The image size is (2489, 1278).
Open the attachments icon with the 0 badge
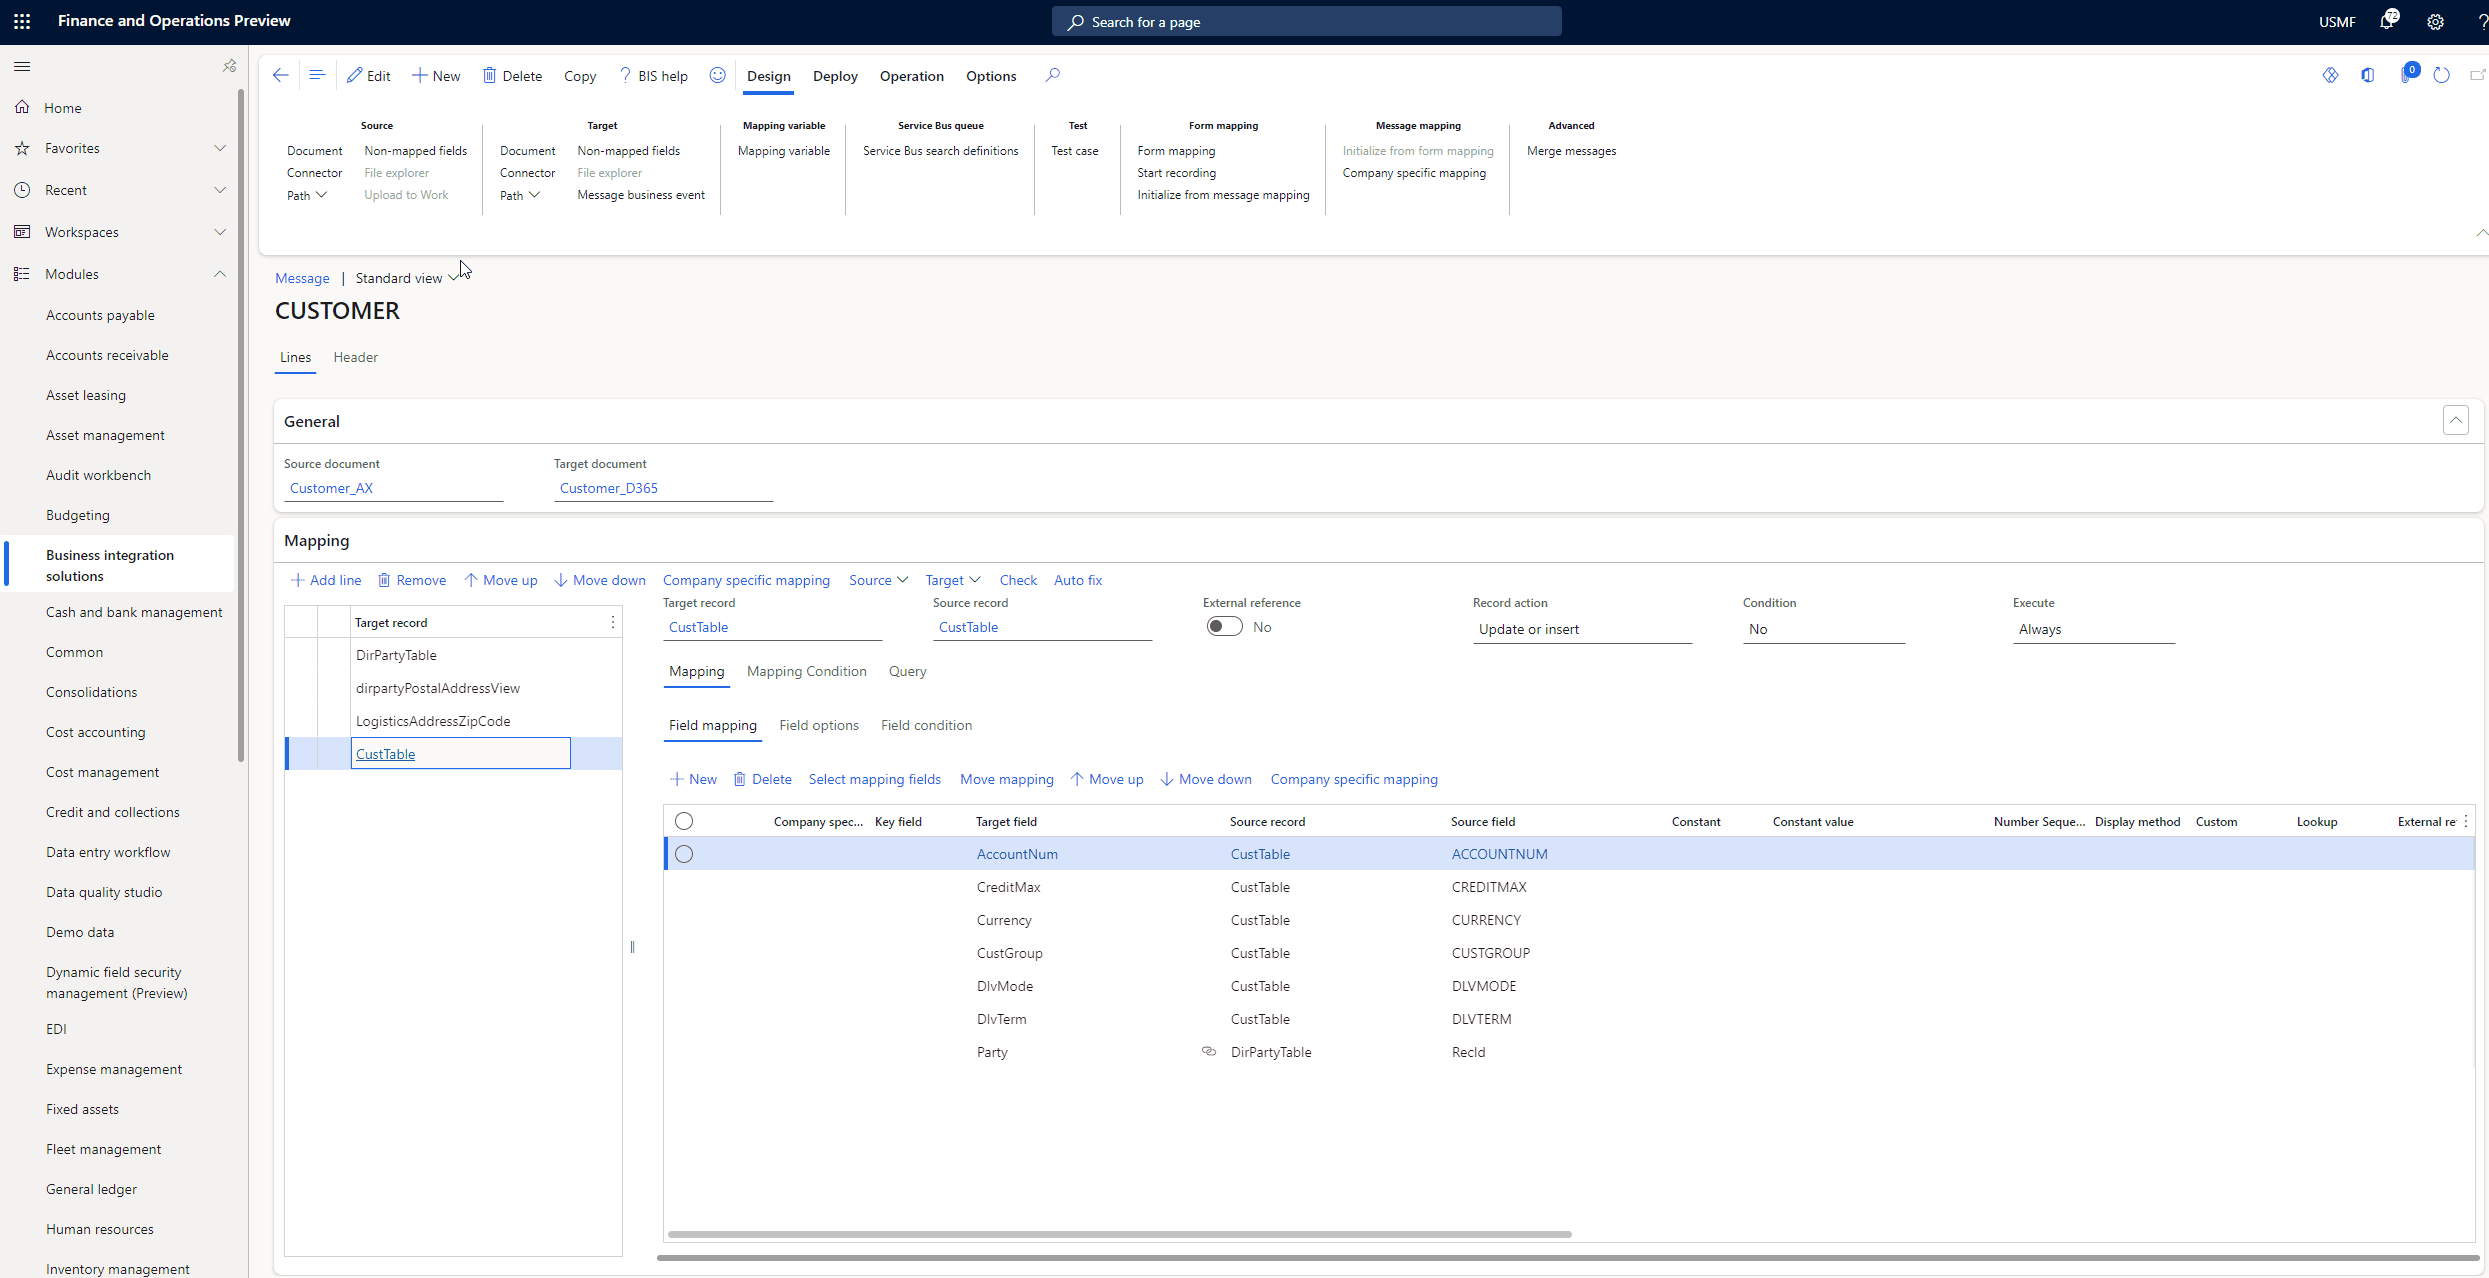pyautogui.click(x=2408, y=74)
